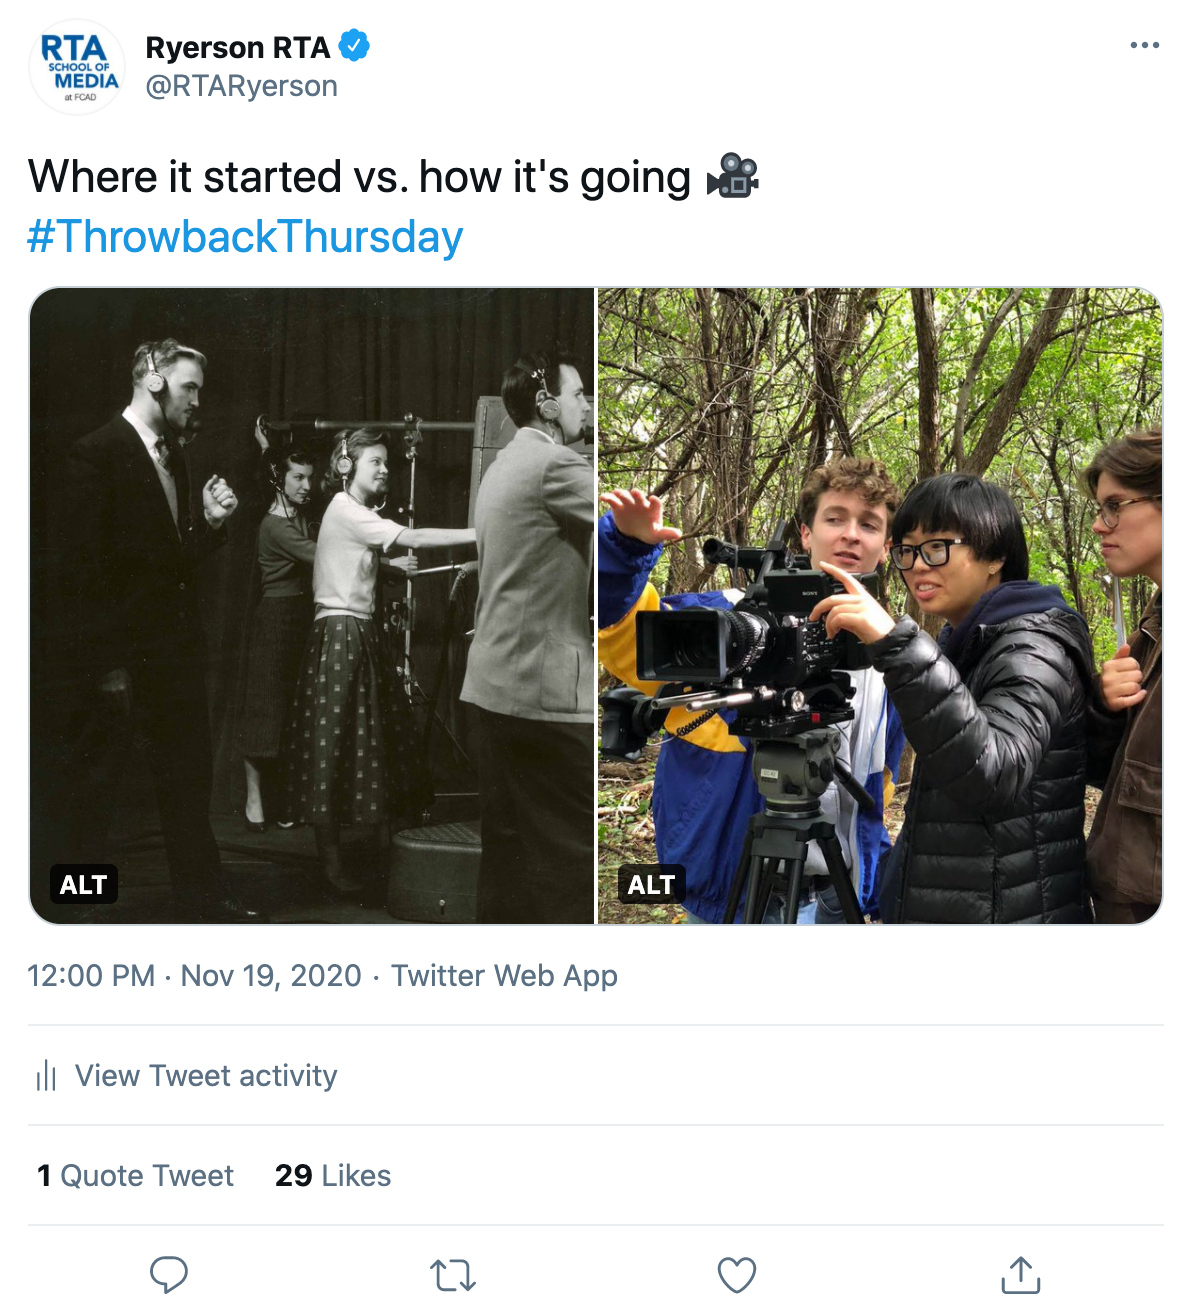Click the retweet arrows icon
1190x1316 pixels.
[x=453, y=1275]
